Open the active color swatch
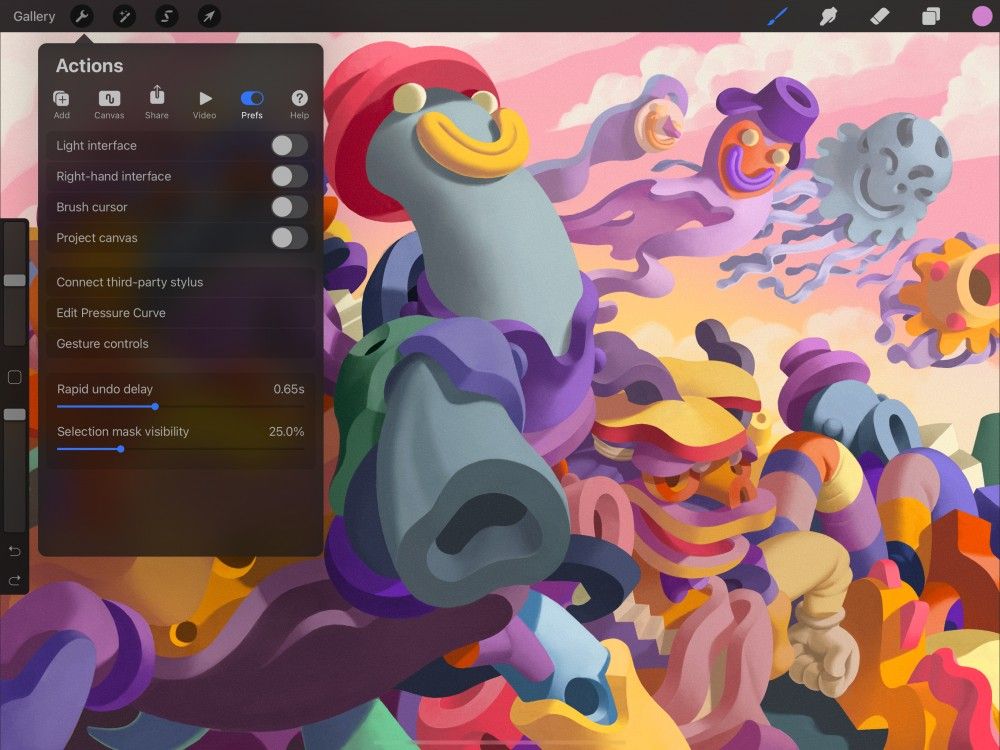The height and width of the screenshot is (750, 1000). coord(981,16)
